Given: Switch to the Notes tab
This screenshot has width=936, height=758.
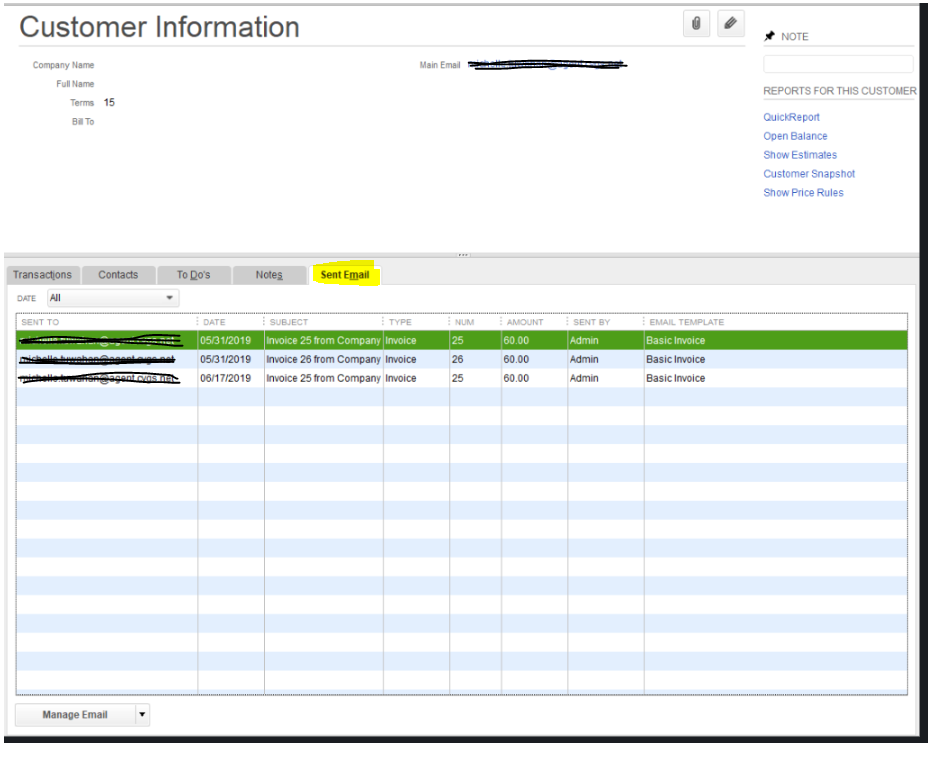Looking at the screenshot, I should (270, 274).
